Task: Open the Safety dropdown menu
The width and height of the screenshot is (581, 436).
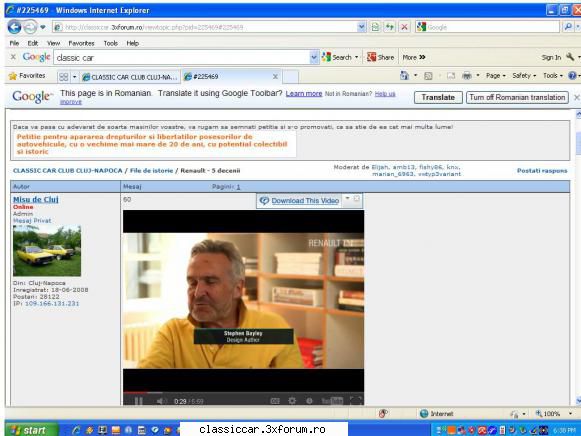Action: click(524, 76)
